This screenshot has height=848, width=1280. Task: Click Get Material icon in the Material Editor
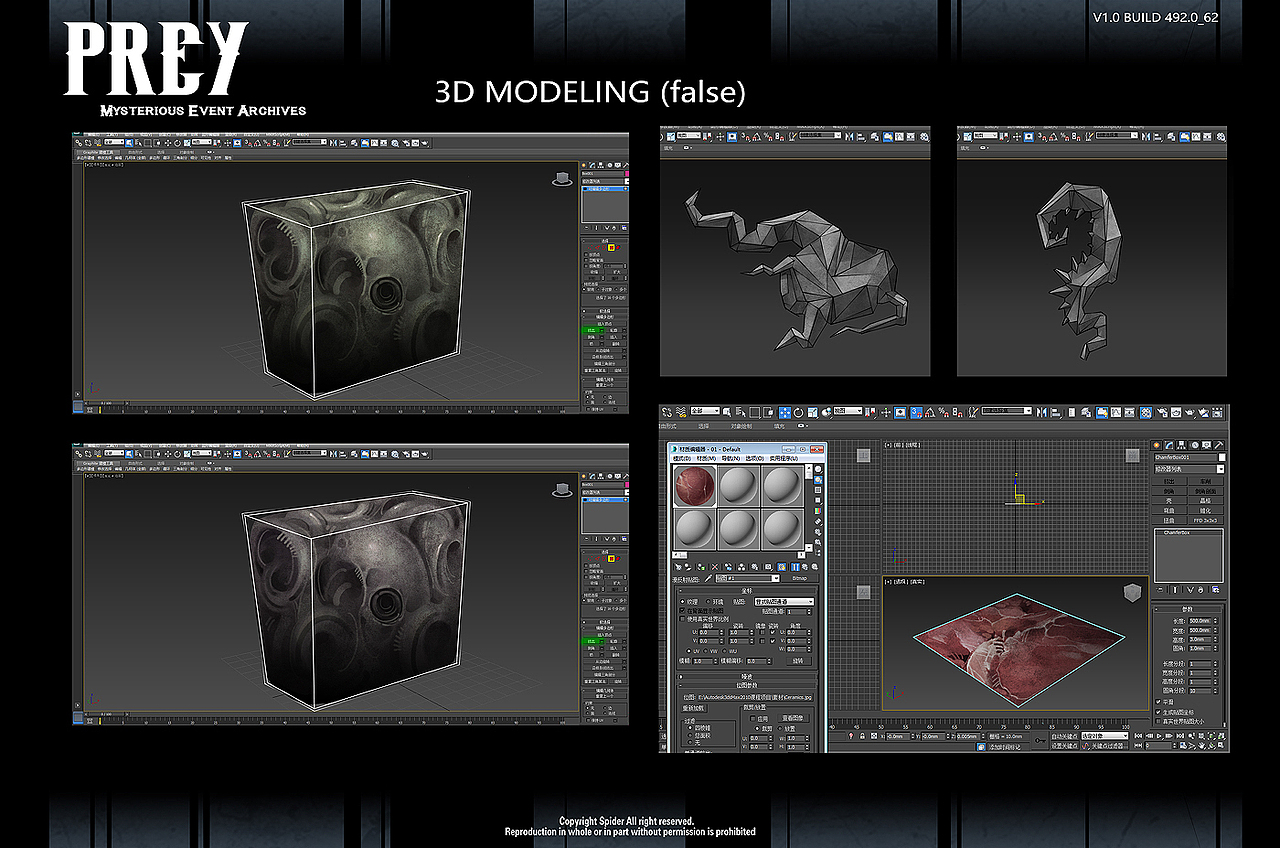point(679,567)
